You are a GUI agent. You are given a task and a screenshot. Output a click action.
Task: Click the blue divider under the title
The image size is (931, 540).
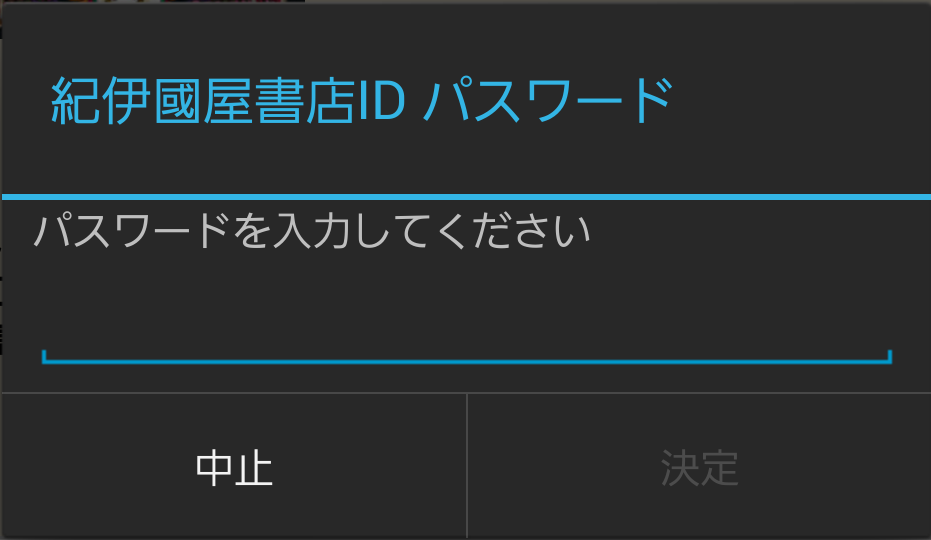coord(466,197)
